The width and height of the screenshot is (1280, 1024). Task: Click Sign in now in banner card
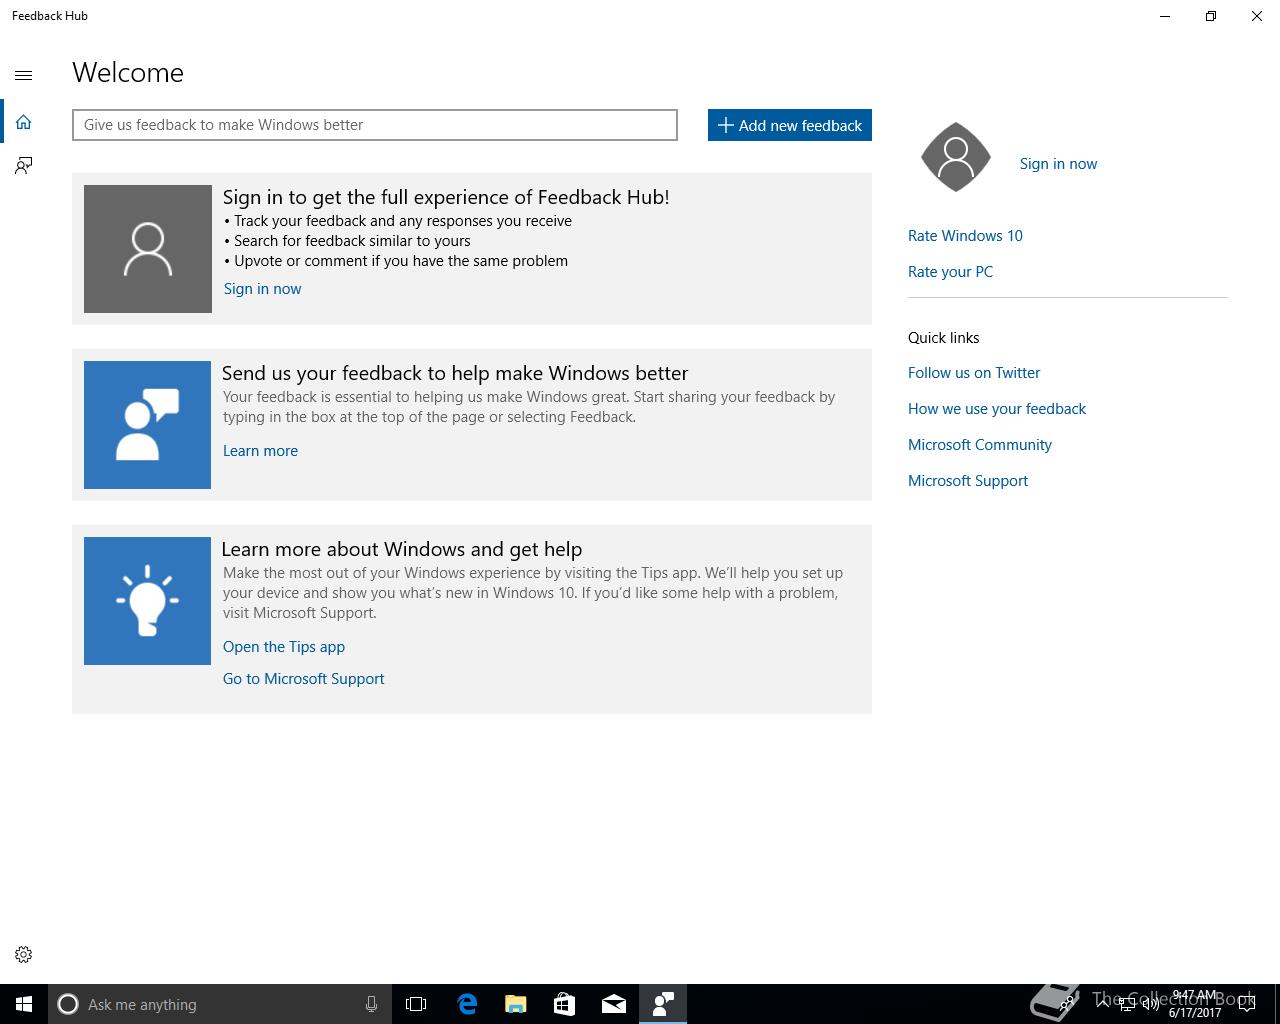point(262,289)
